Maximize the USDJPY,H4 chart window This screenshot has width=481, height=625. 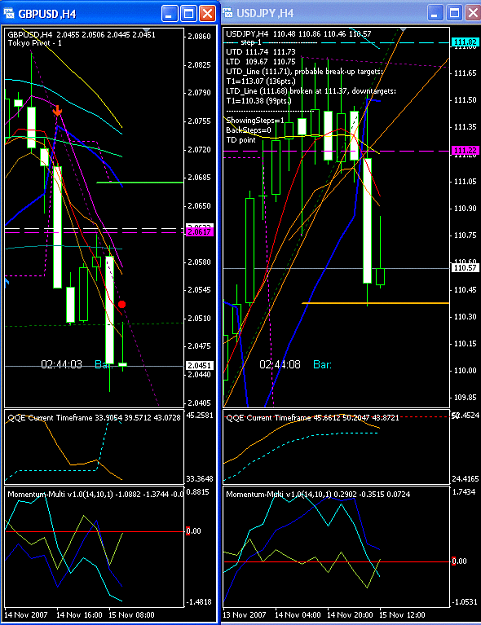coord(454,13)
